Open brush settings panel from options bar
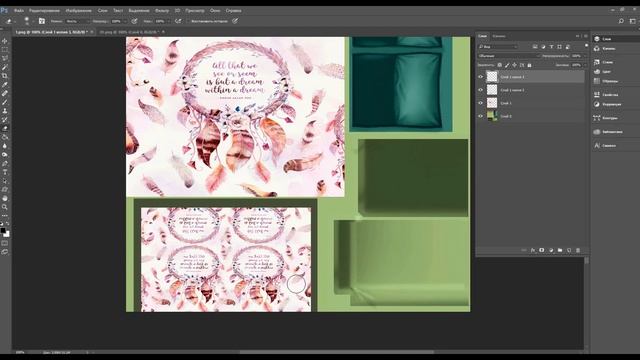Screen dimensions: 640x360 pos(42,21)
